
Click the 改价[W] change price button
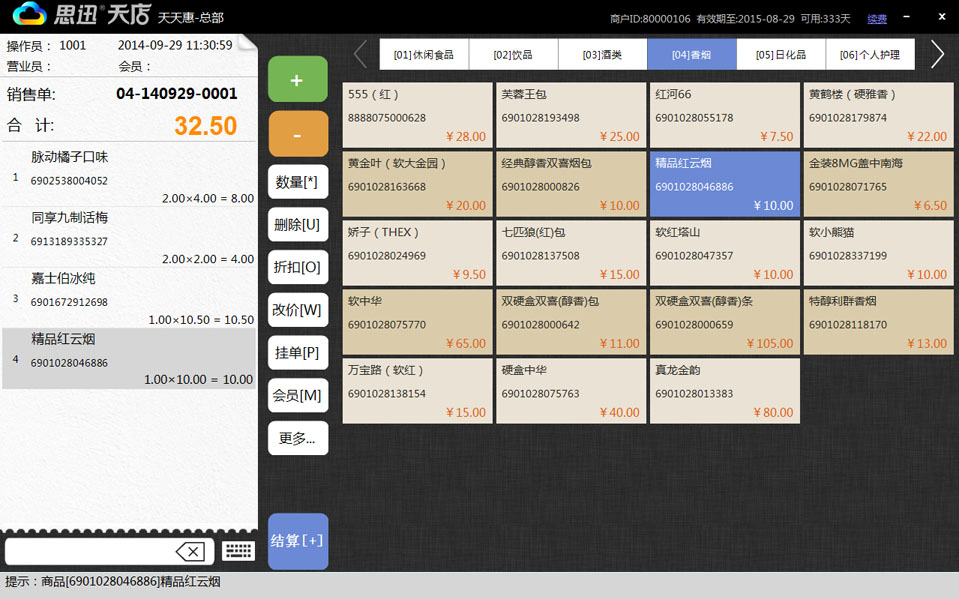pos(298,310)
